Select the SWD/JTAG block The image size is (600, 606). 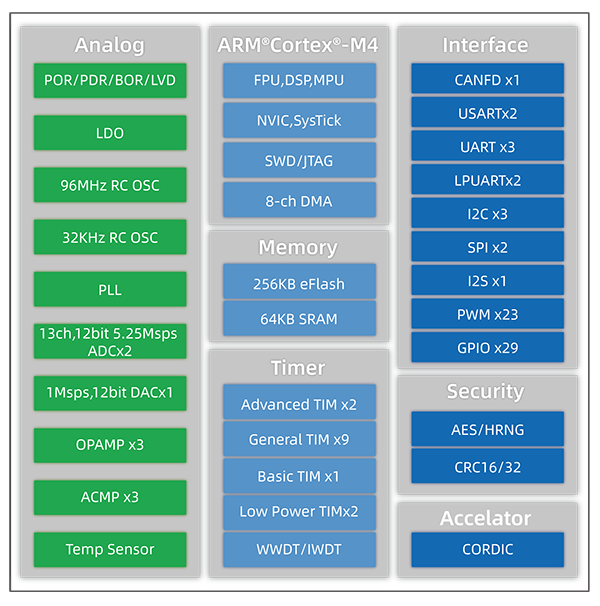tap(299, 160)
